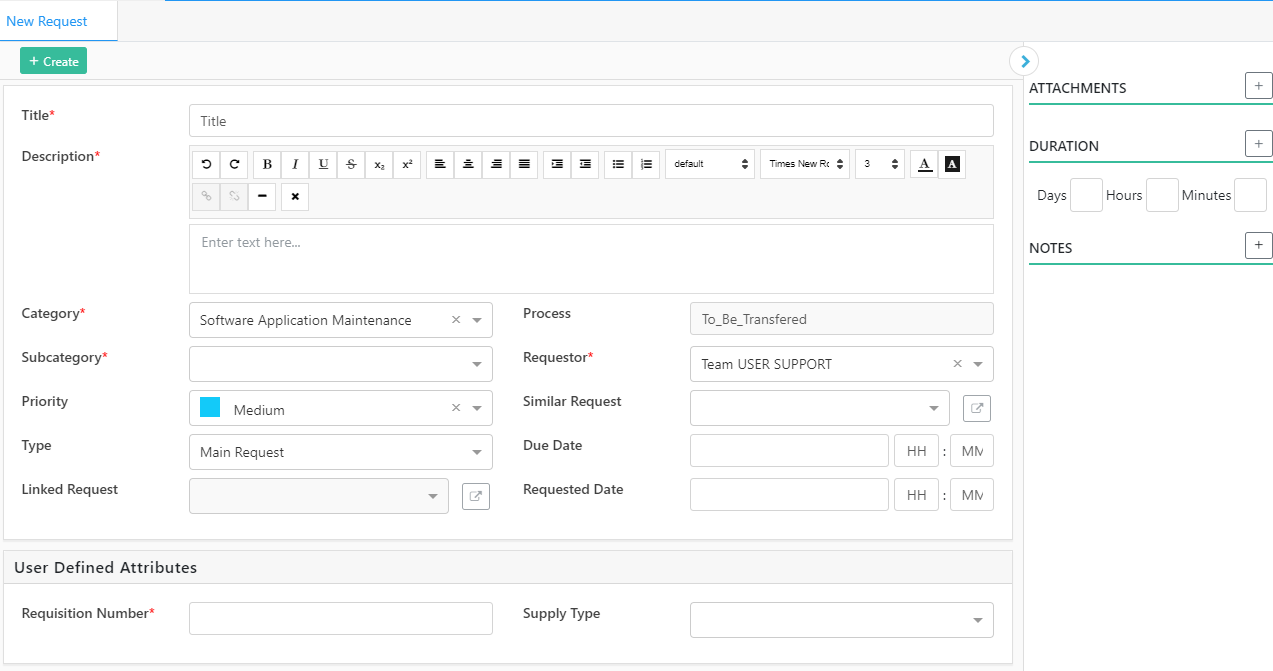Click into the Requisition Number field
This screenshot has height=671, width=1273.
340,618
